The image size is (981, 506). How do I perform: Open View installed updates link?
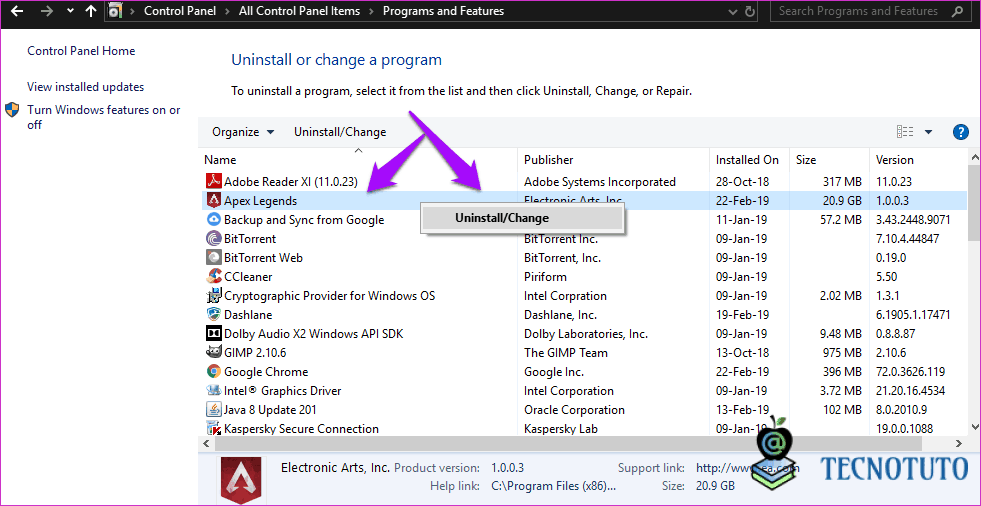coord(86,87)
